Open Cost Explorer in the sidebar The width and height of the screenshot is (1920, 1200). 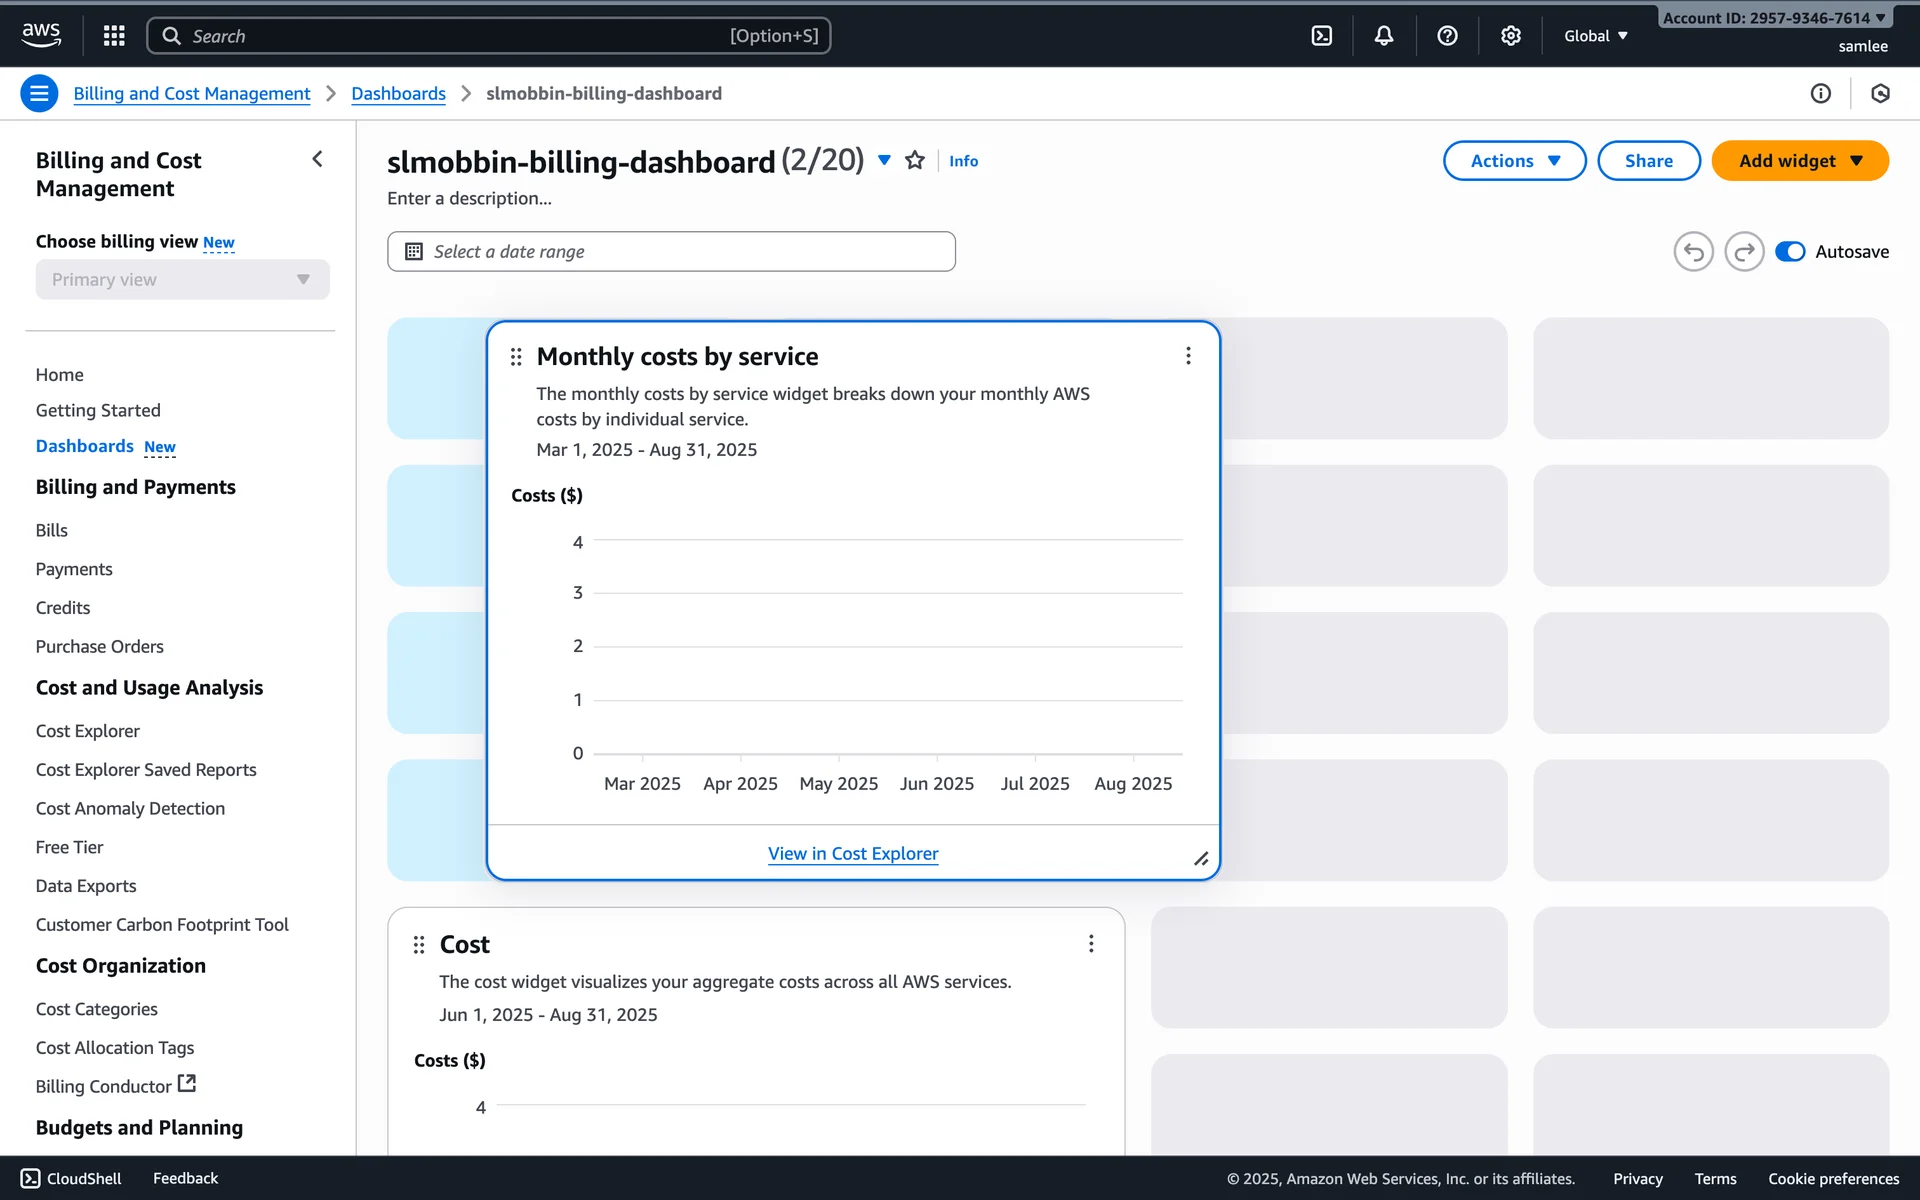[88, 731]
